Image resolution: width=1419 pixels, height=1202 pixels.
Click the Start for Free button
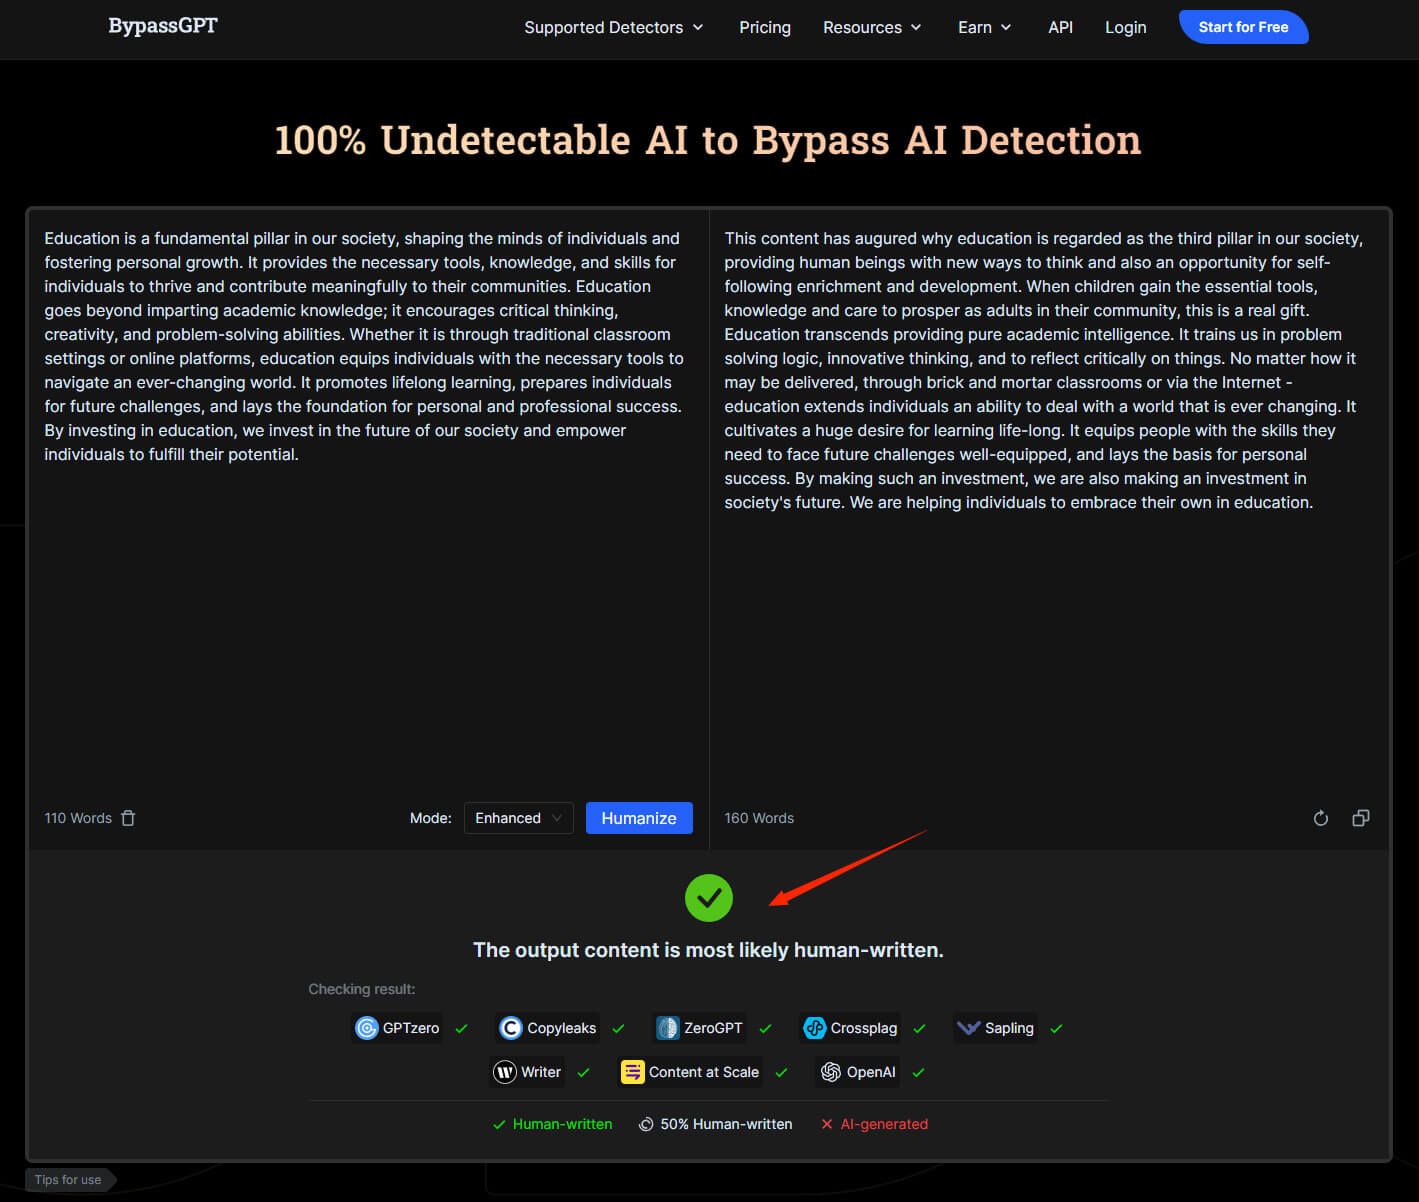tap(1243, 27)
